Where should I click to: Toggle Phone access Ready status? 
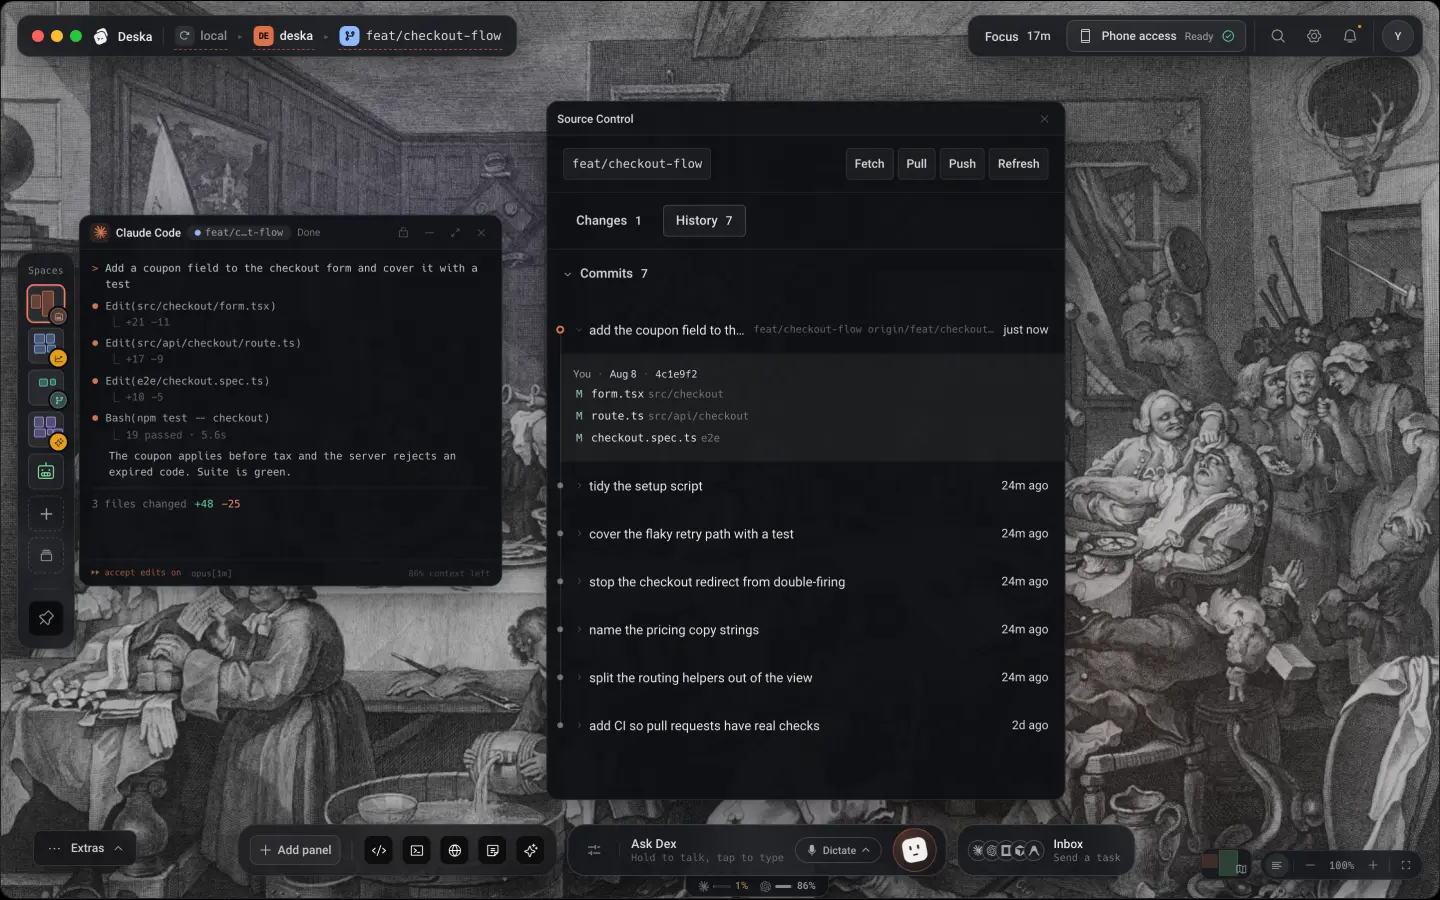(1156, 36)
